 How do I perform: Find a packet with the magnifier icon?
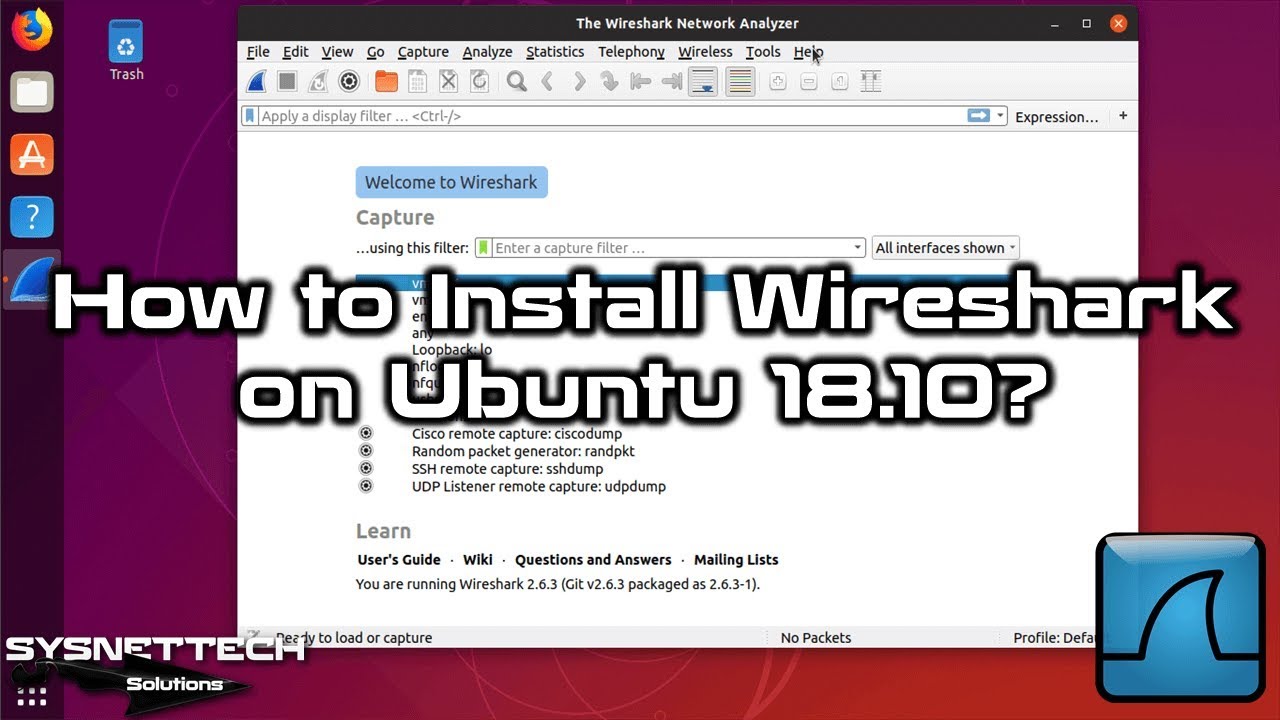(516, 82)
